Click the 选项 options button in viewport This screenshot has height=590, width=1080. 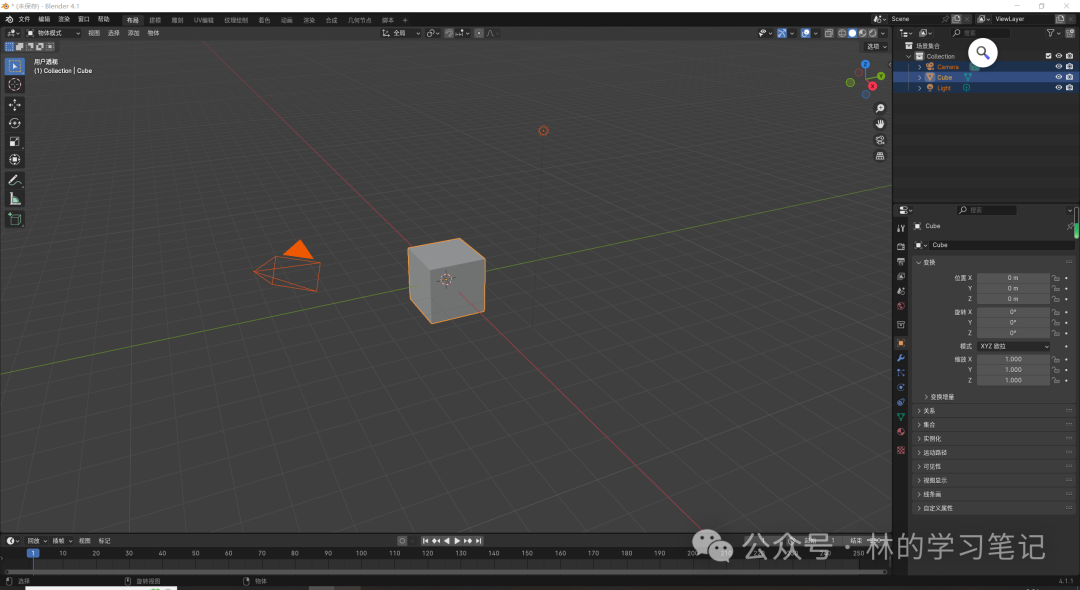(x=876, y=46)
